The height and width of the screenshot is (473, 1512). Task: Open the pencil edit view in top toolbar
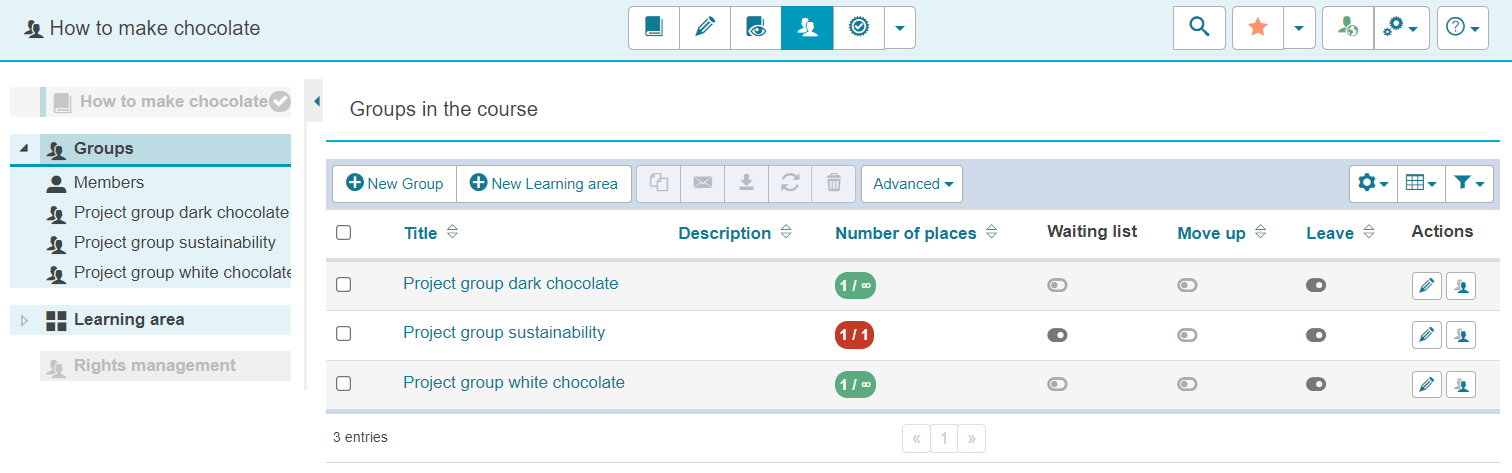pos(705,28)
